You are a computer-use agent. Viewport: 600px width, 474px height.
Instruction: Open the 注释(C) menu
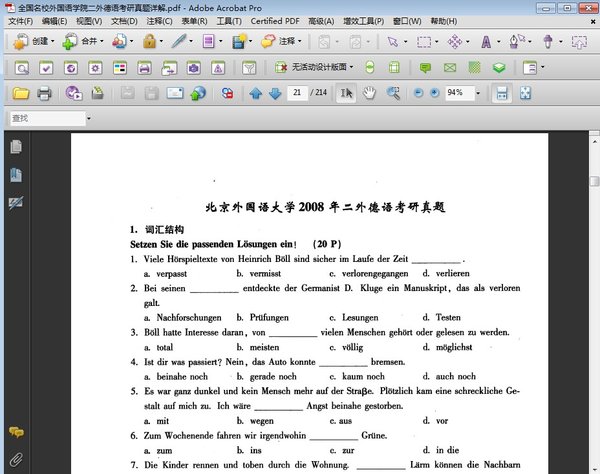(160, 21)
